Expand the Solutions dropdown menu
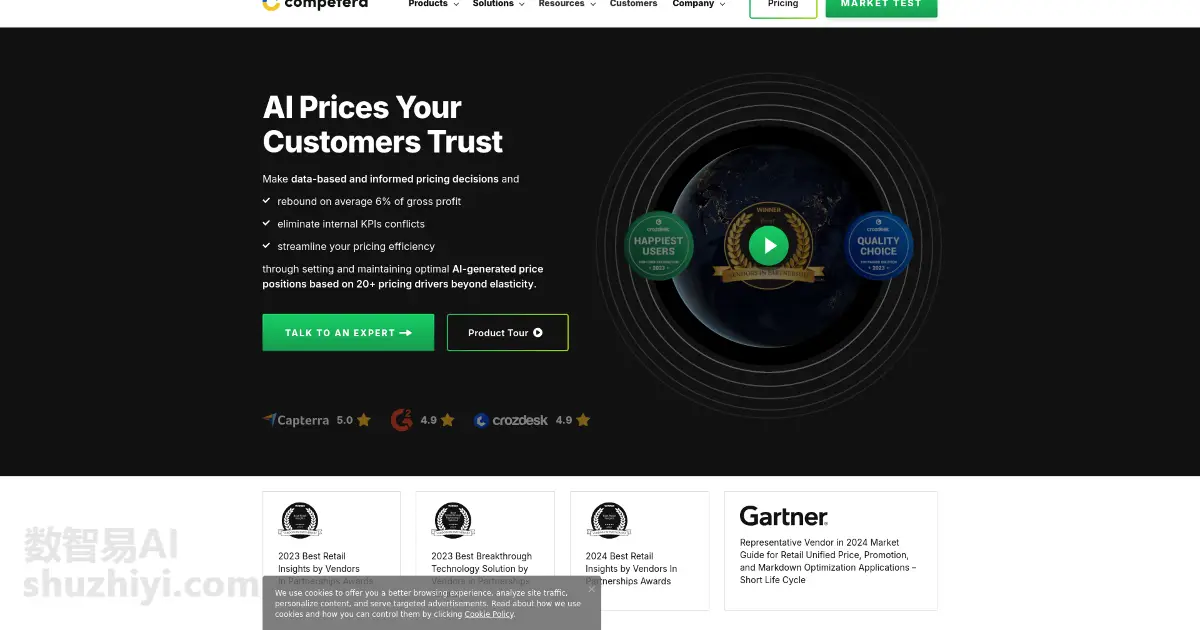The image size is (1200, 630). pyautogui.click(x=498, y=4)
